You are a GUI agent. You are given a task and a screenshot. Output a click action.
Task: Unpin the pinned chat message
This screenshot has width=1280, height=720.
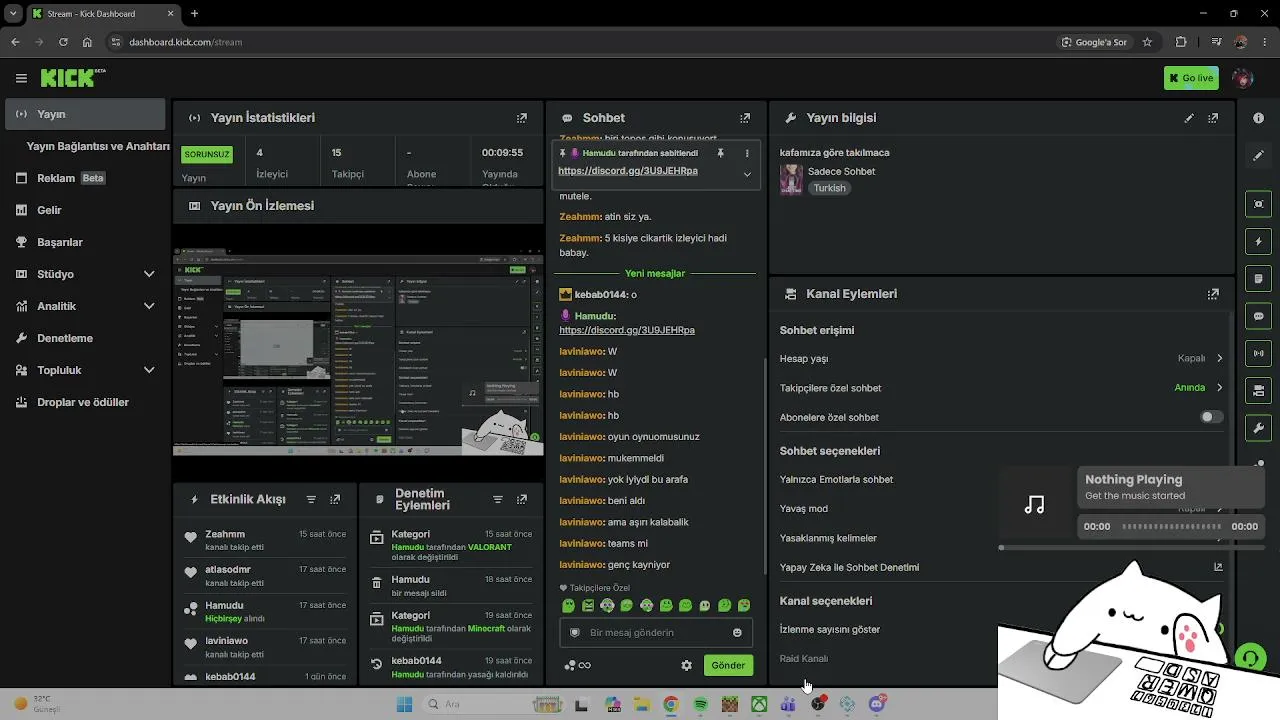(x=720, y=153)
